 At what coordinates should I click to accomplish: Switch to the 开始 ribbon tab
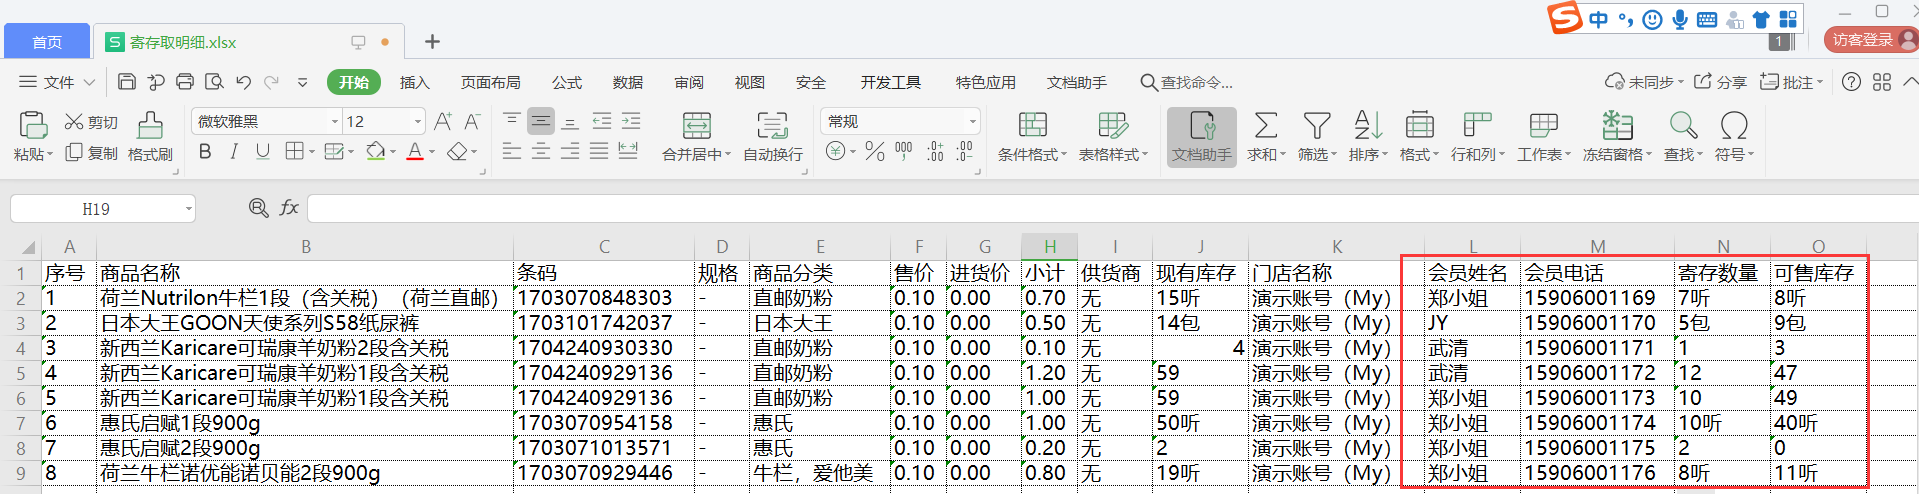(x=353, y=82)
